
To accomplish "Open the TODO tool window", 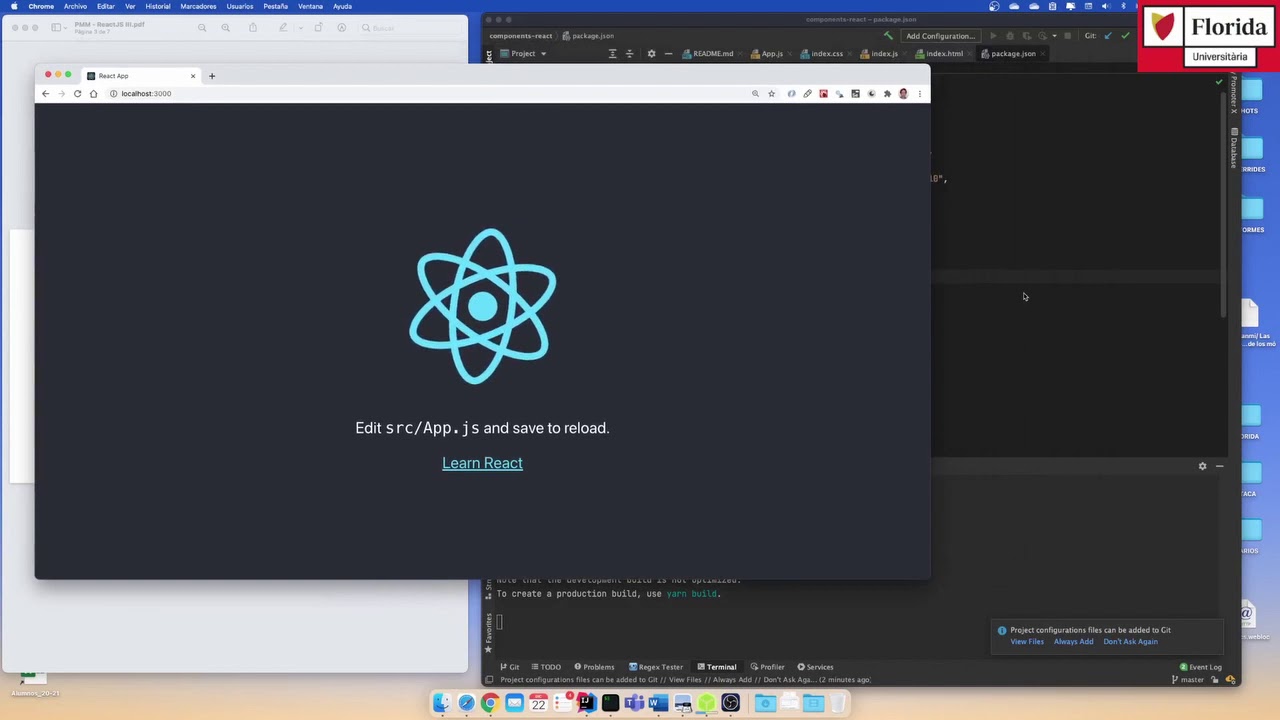I will (x=546, y=667).
